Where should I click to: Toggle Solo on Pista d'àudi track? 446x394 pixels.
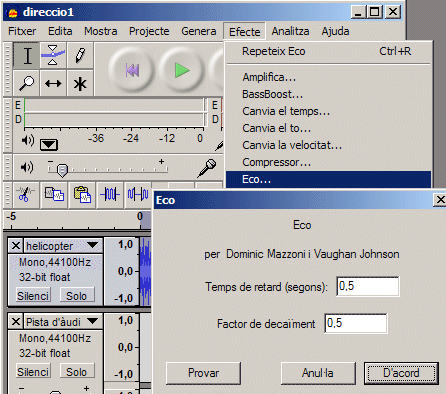(77, 372)
